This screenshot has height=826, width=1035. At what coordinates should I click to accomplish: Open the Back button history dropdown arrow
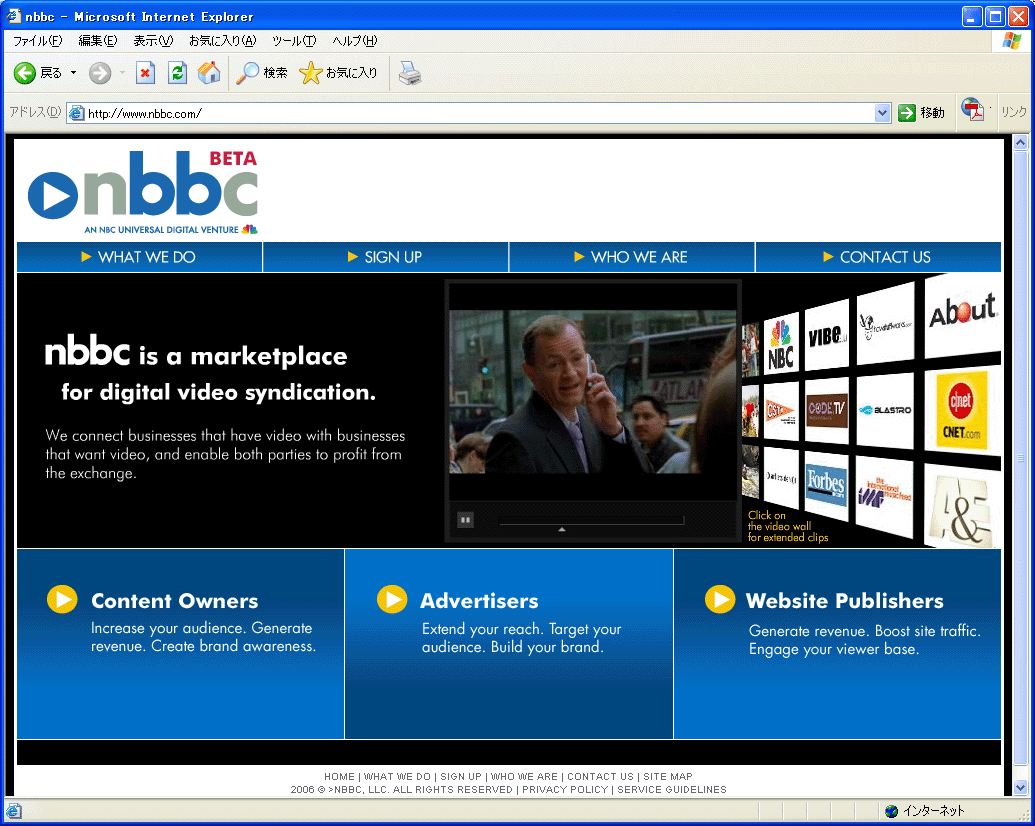click(x=73, y=73)
